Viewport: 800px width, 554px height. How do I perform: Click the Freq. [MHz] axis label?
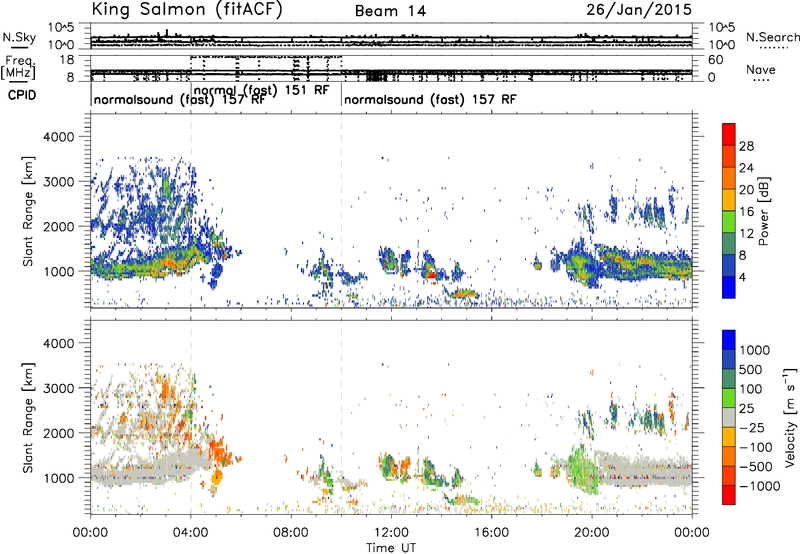click(x=20, y=67)
